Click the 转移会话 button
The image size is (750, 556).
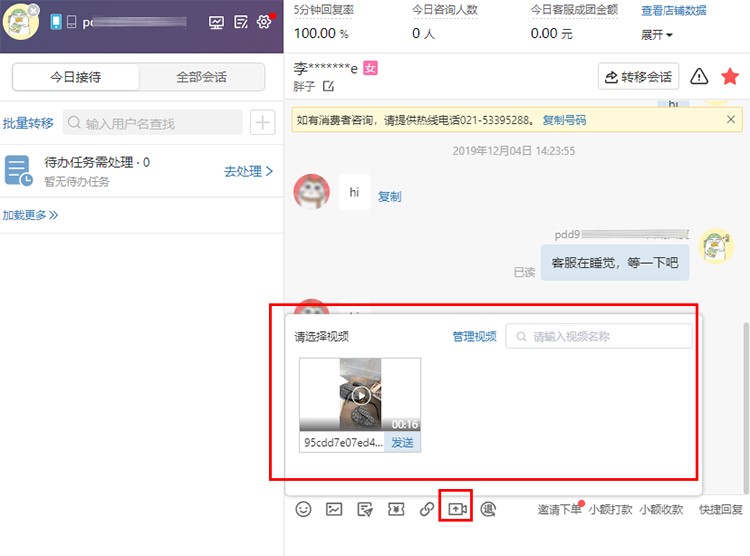(x=638, y=76)
